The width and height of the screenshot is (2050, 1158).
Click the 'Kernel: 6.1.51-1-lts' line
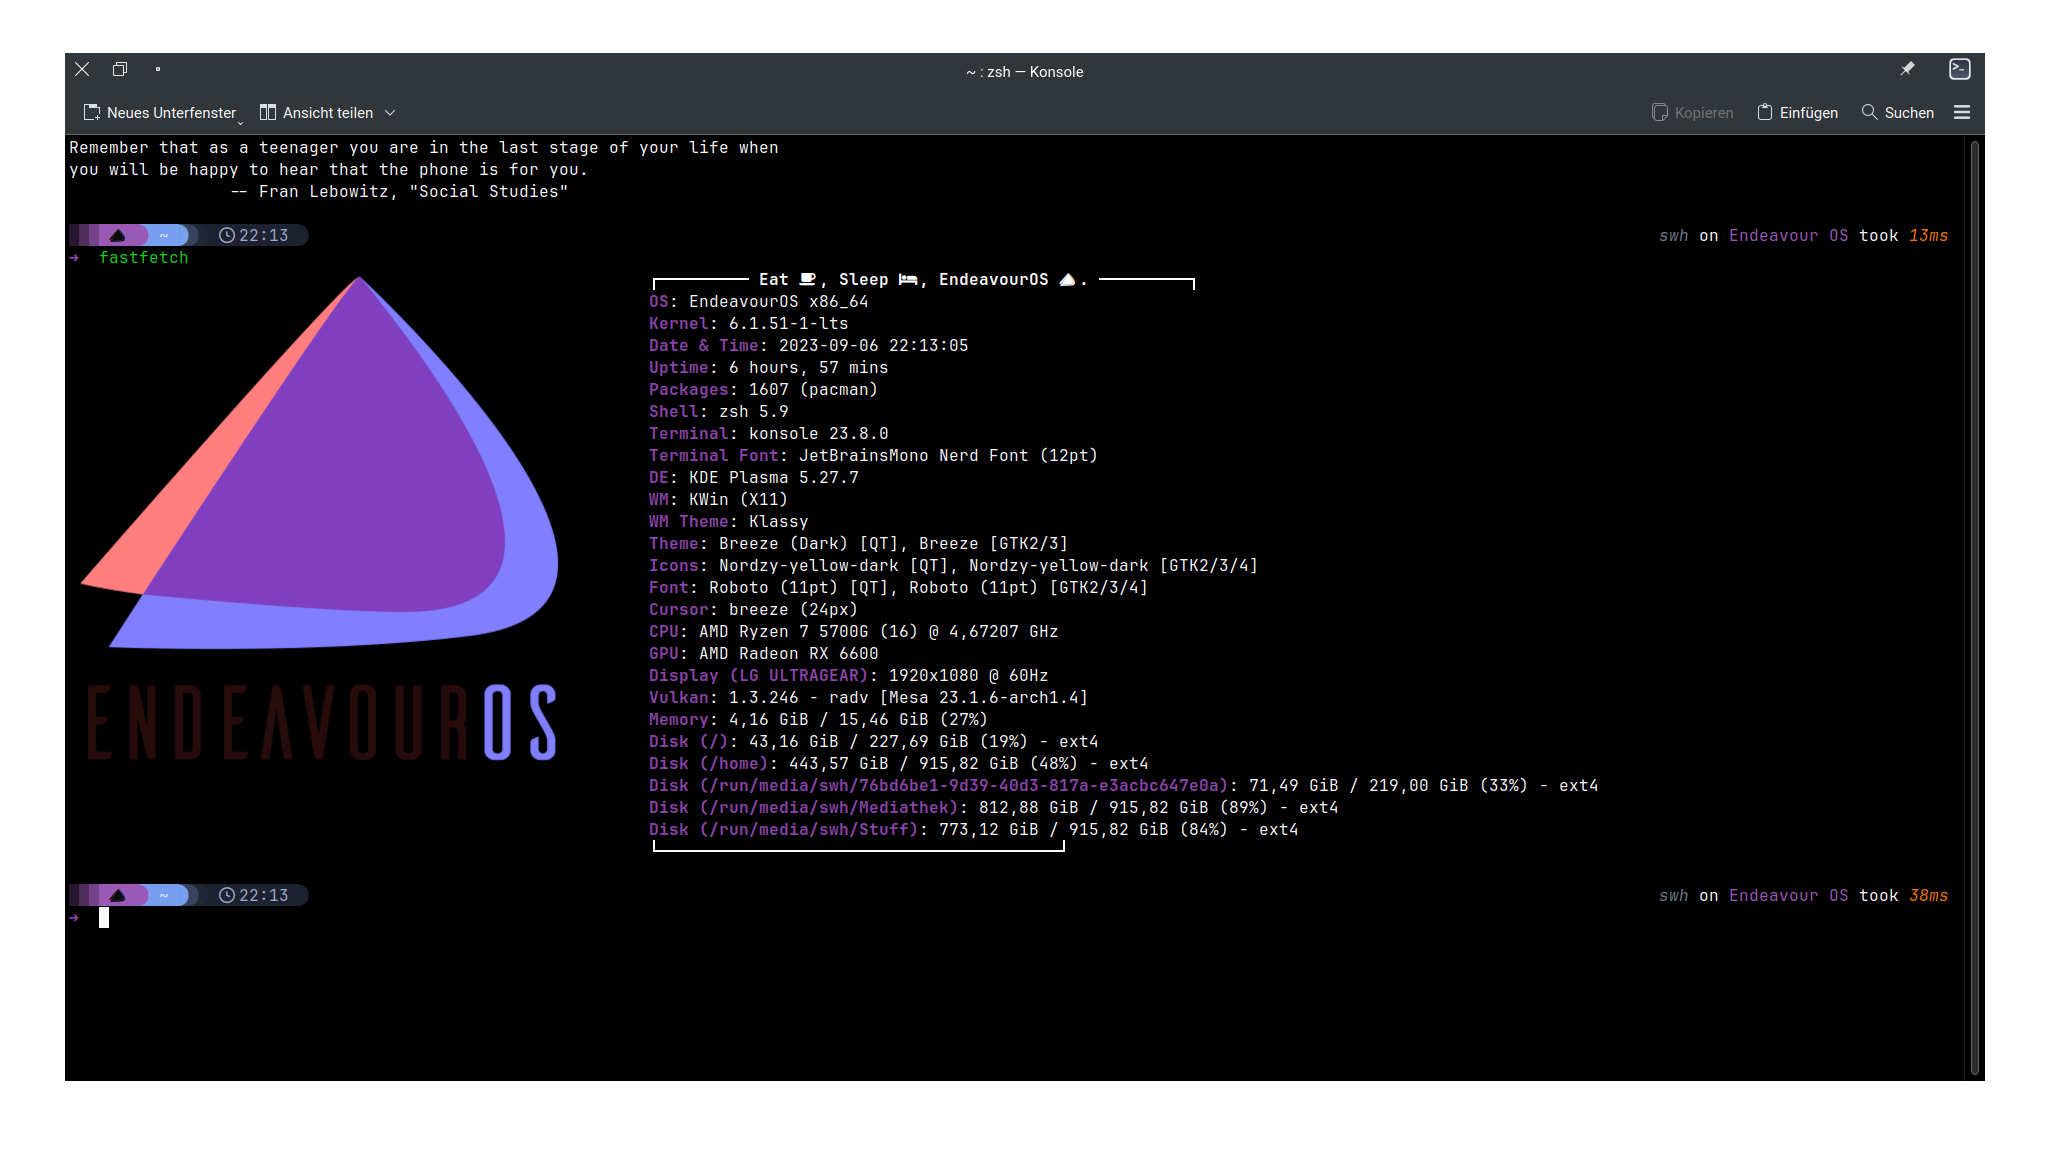[748, 324]
